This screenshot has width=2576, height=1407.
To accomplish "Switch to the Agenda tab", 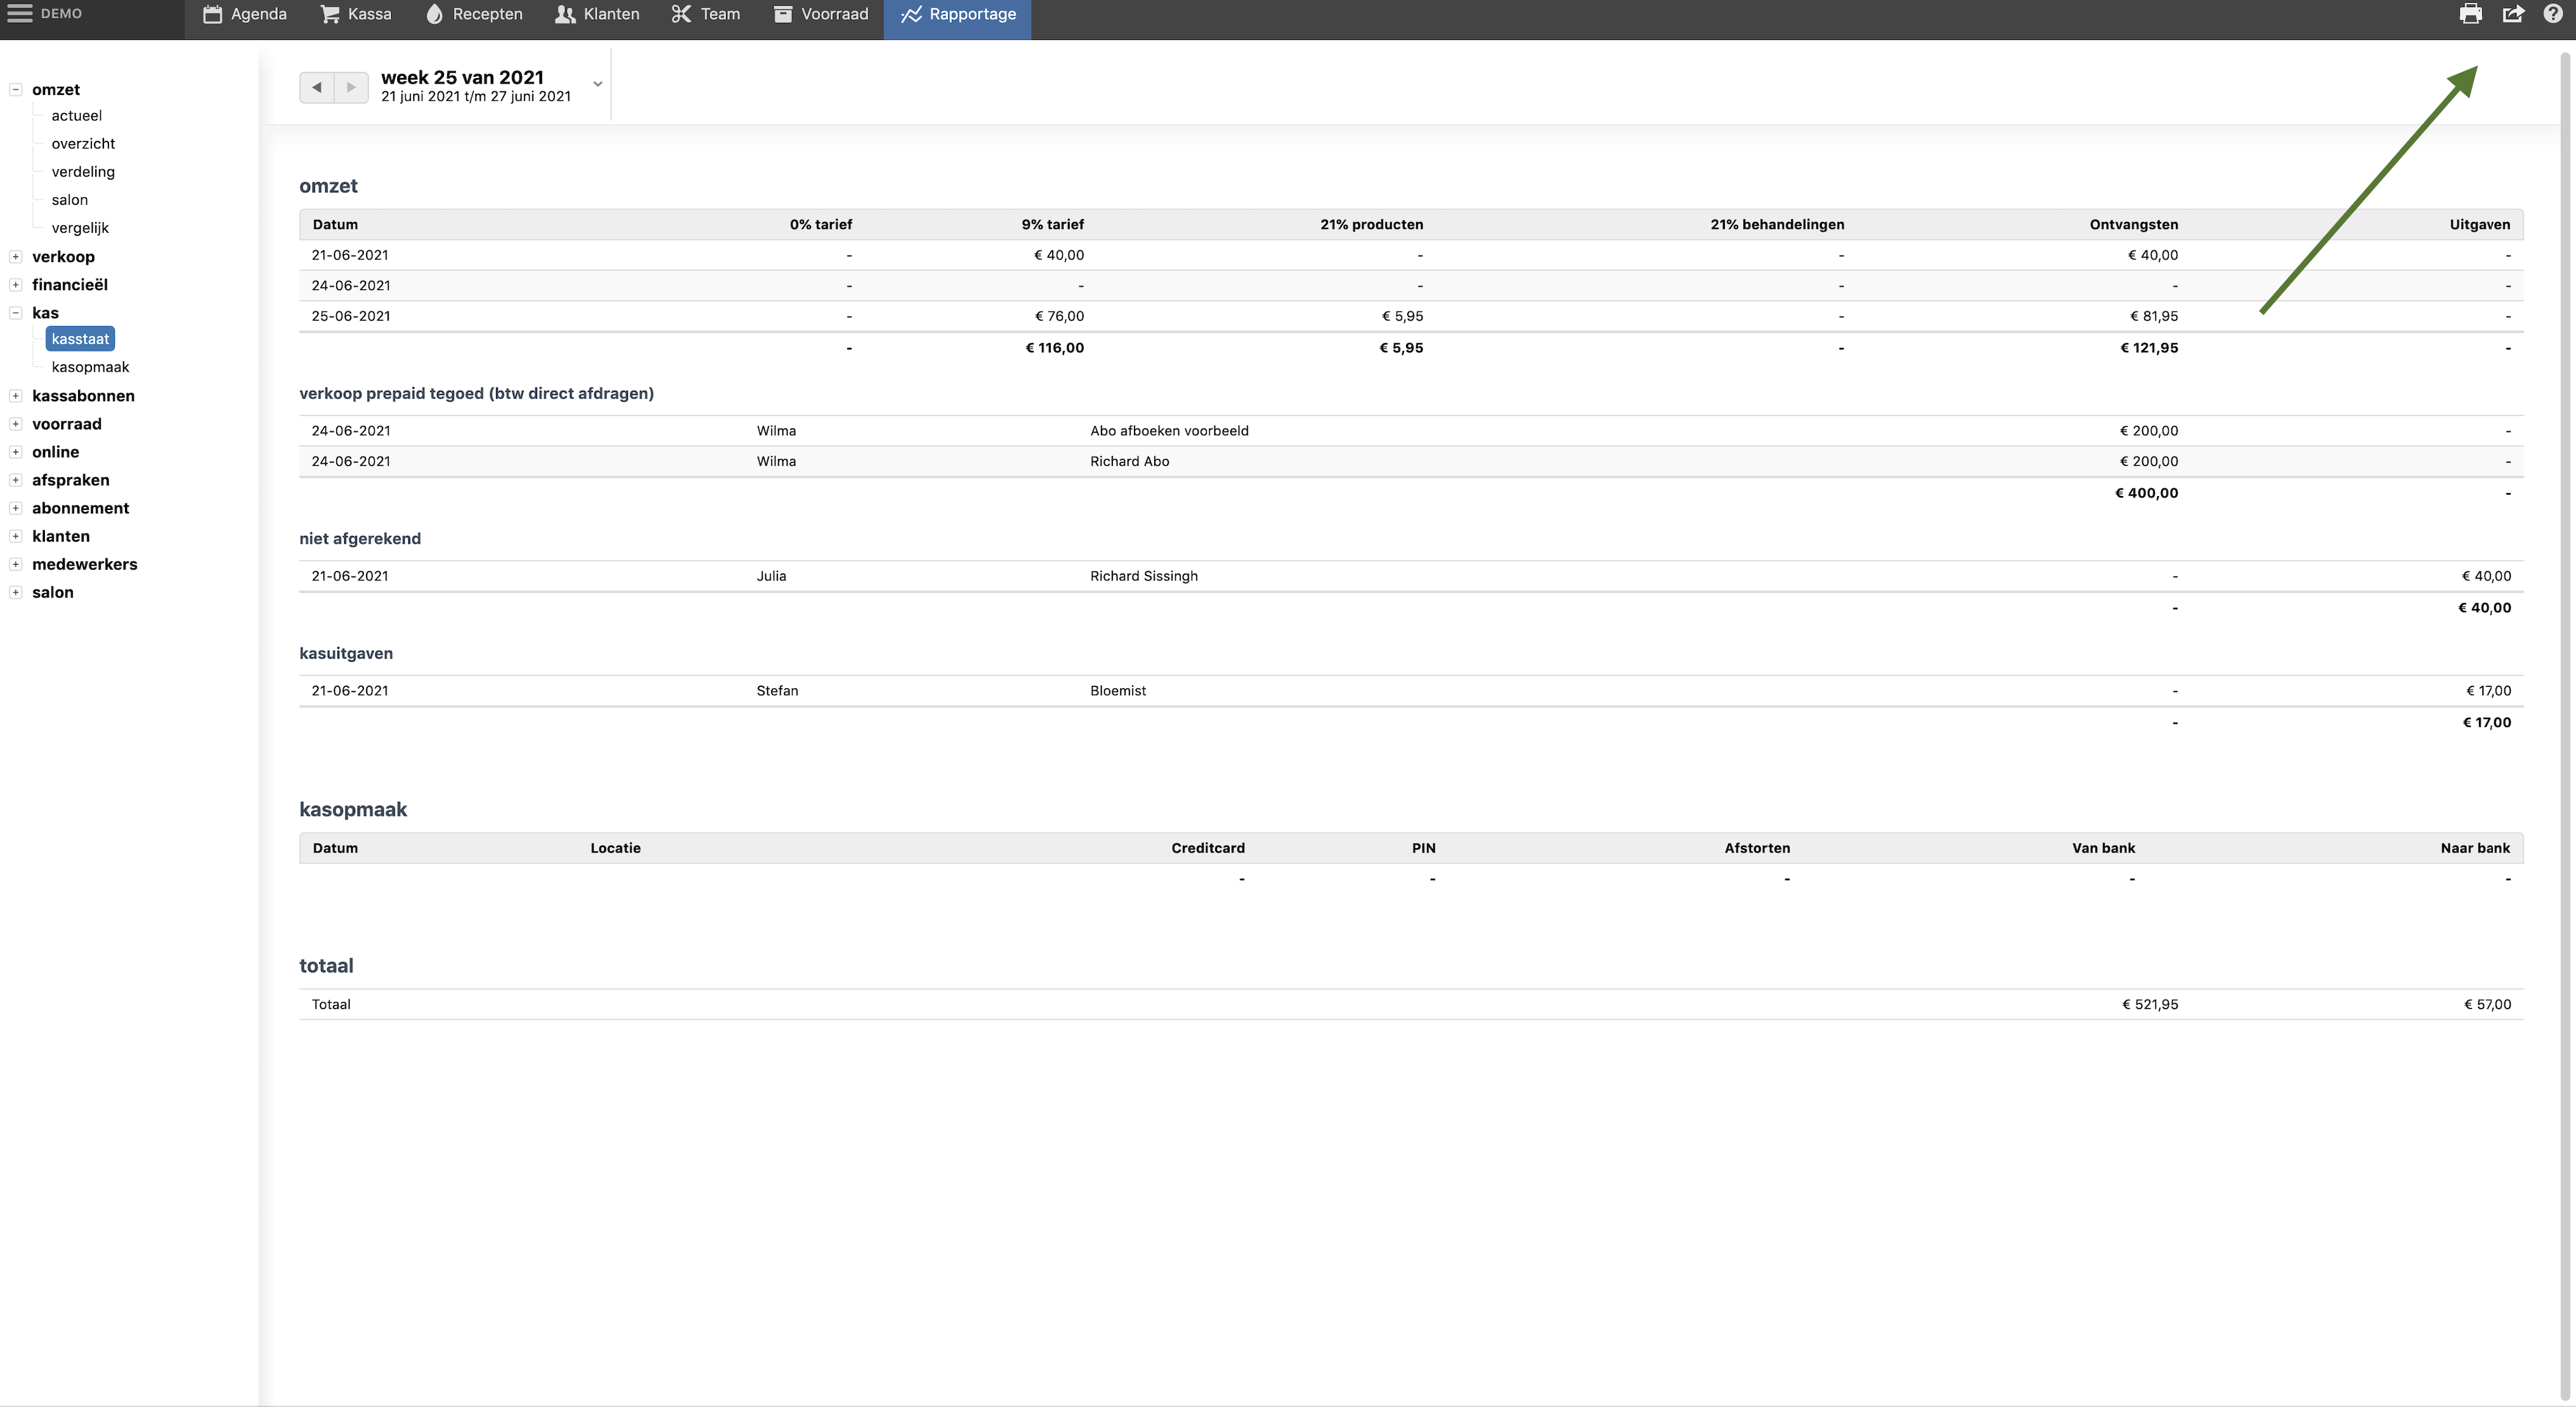I will tap(244, 14).
